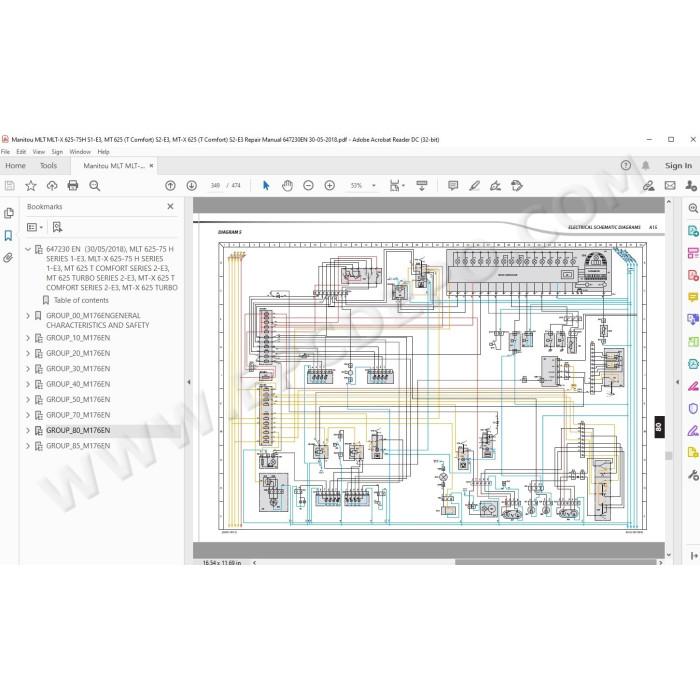Find the current bookmark icon

[x=57, y=227]
